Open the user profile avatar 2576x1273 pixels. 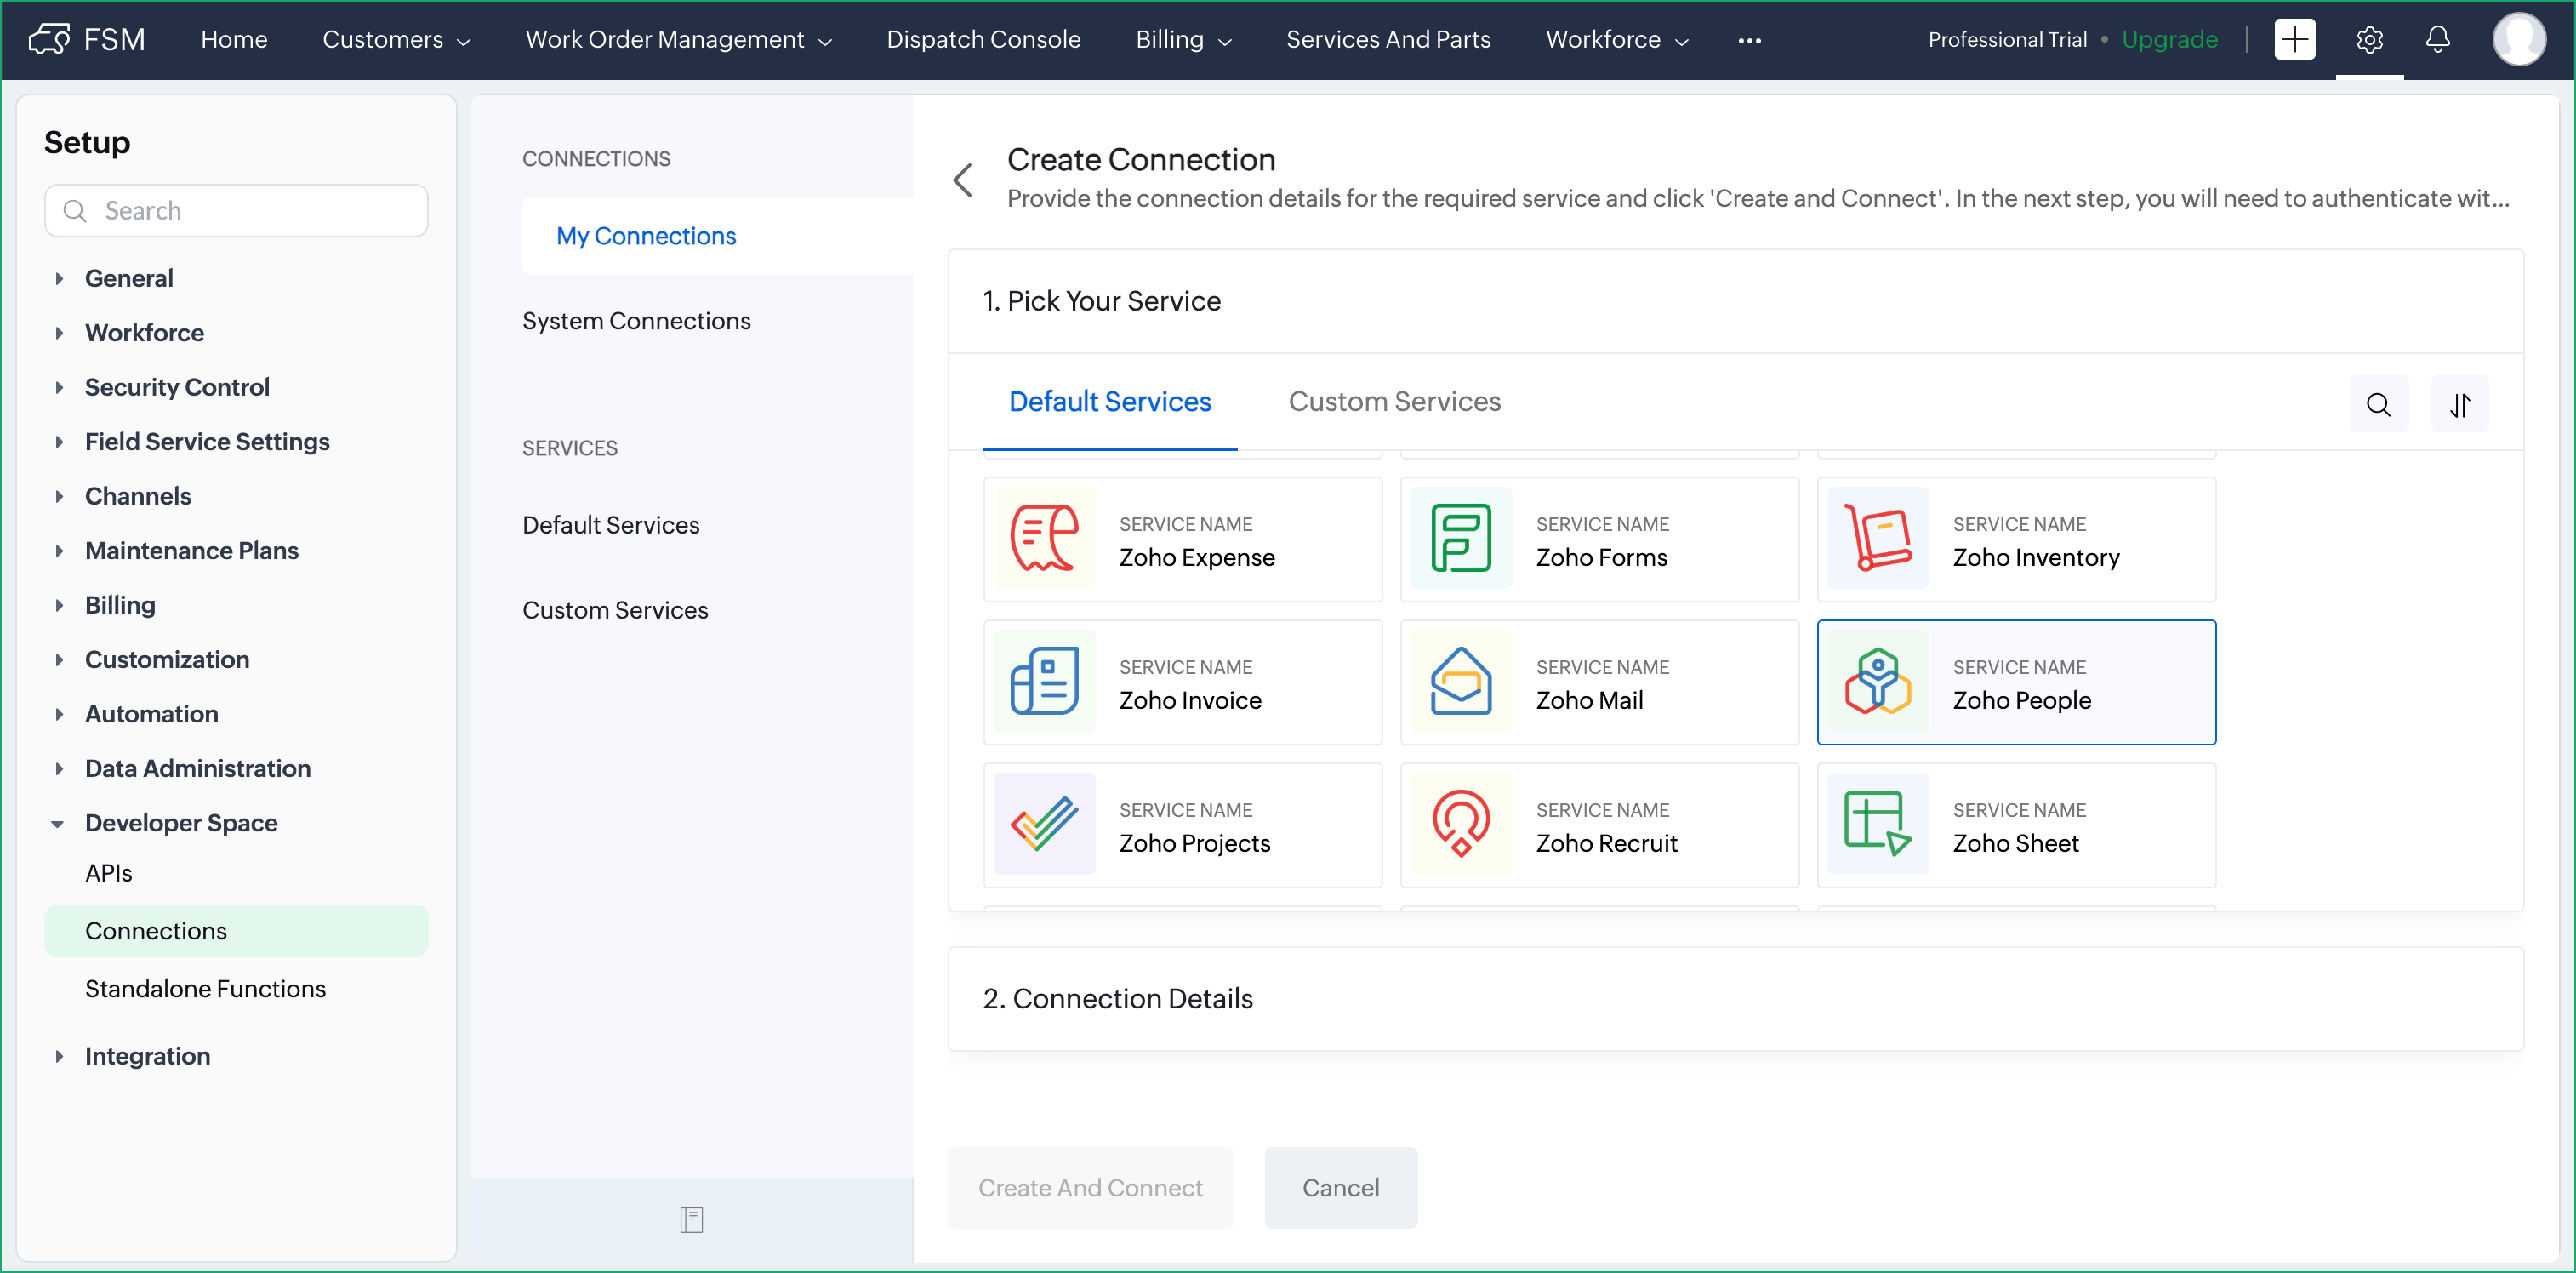coord(2518,39)
